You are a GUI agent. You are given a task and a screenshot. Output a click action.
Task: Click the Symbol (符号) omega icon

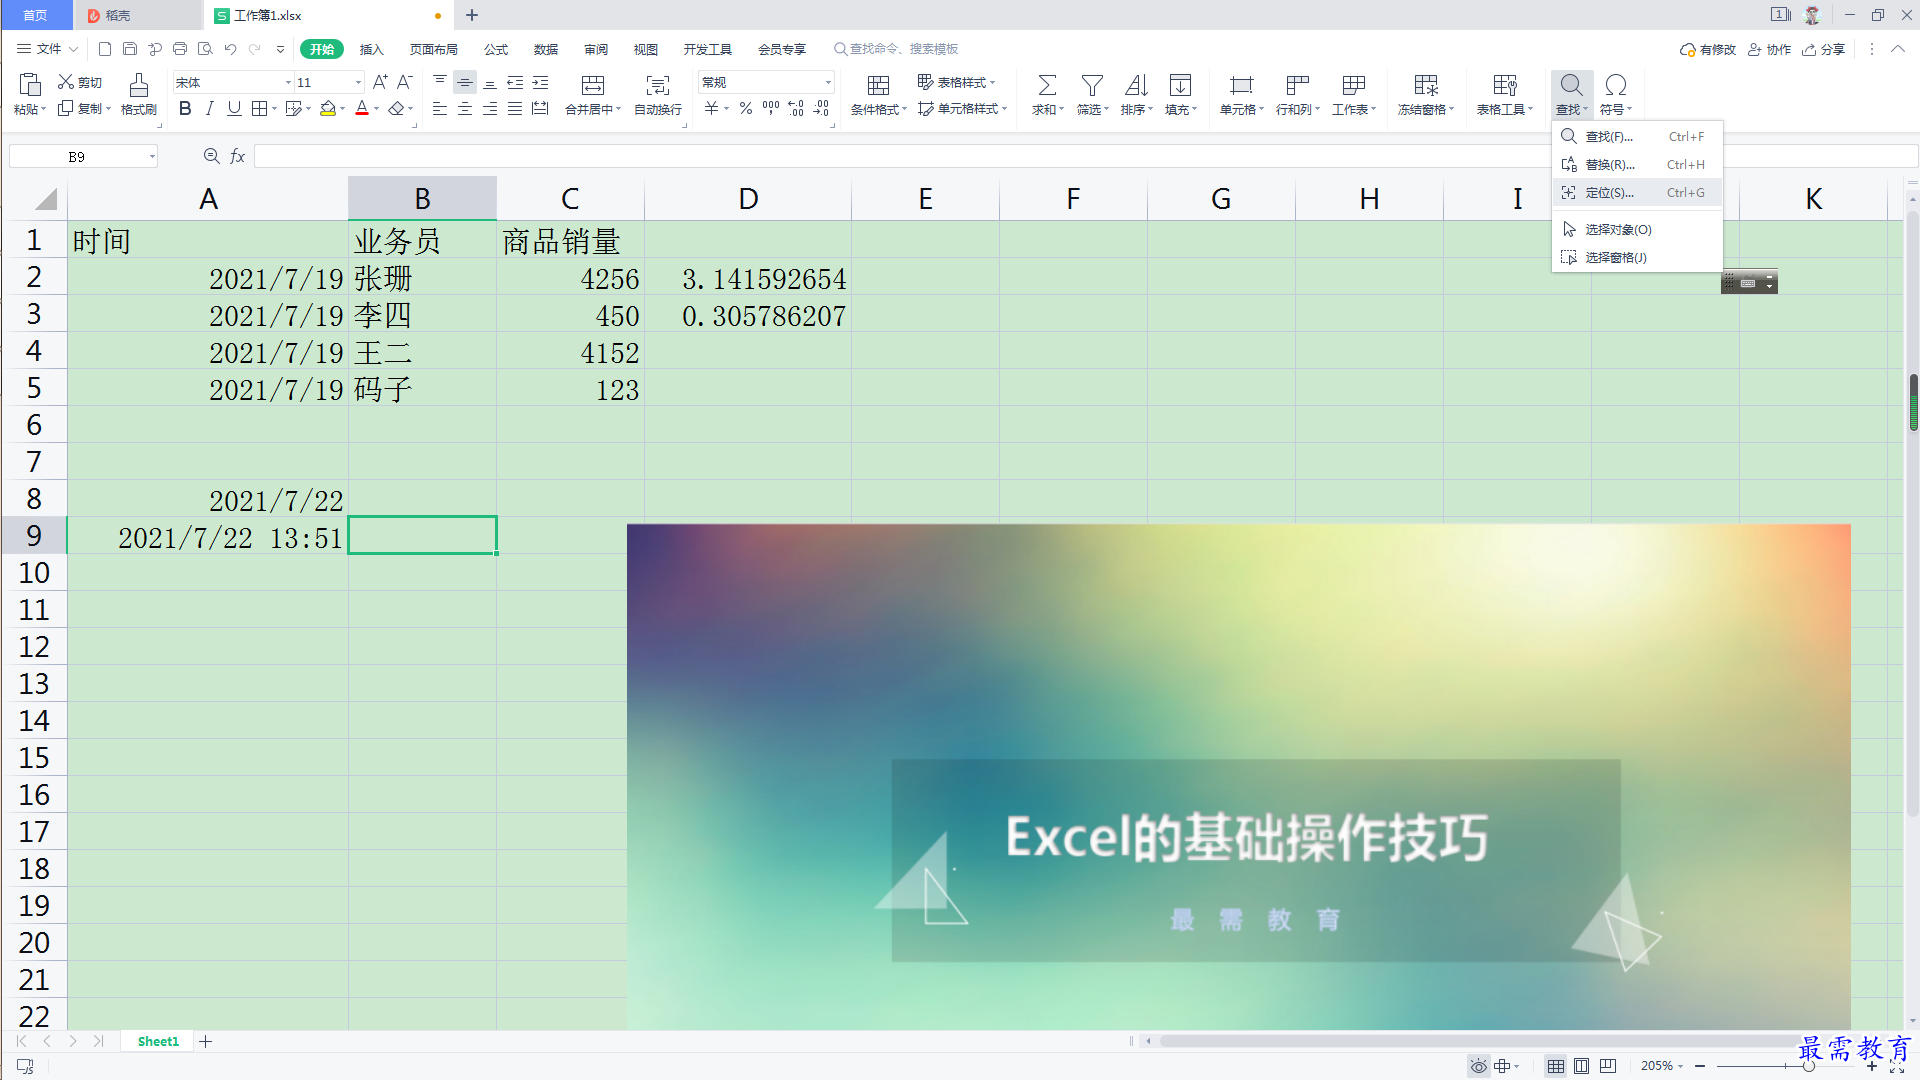click(x=1615, y=85)
